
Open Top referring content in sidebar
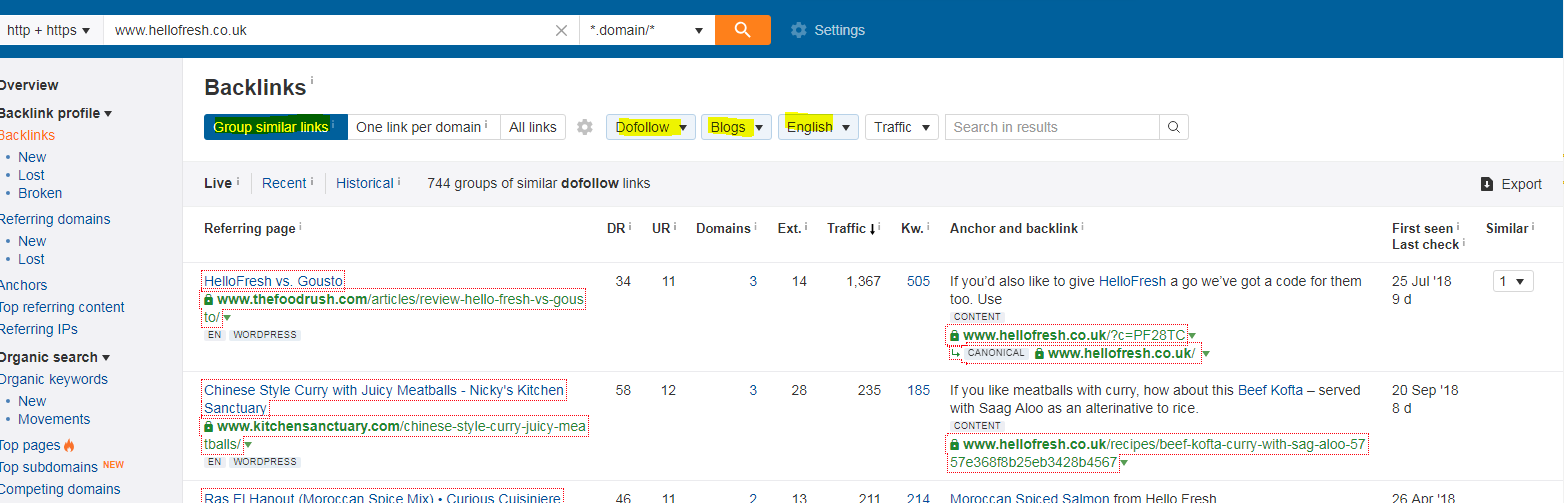click(x=62, y=307)
